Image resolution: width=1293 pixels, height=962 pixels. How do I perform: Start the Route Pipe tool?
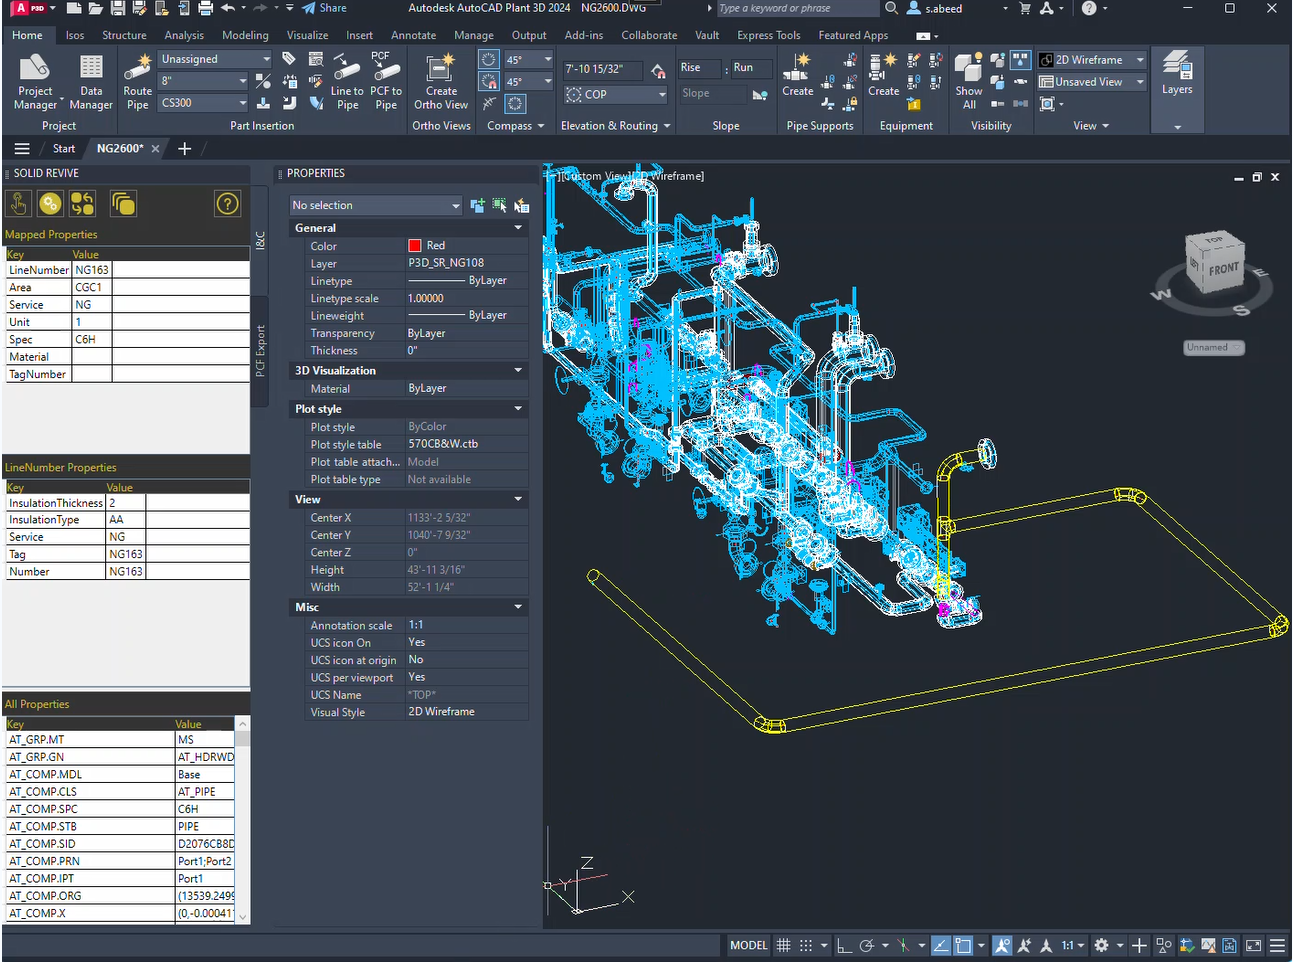(x=138, y=82)
